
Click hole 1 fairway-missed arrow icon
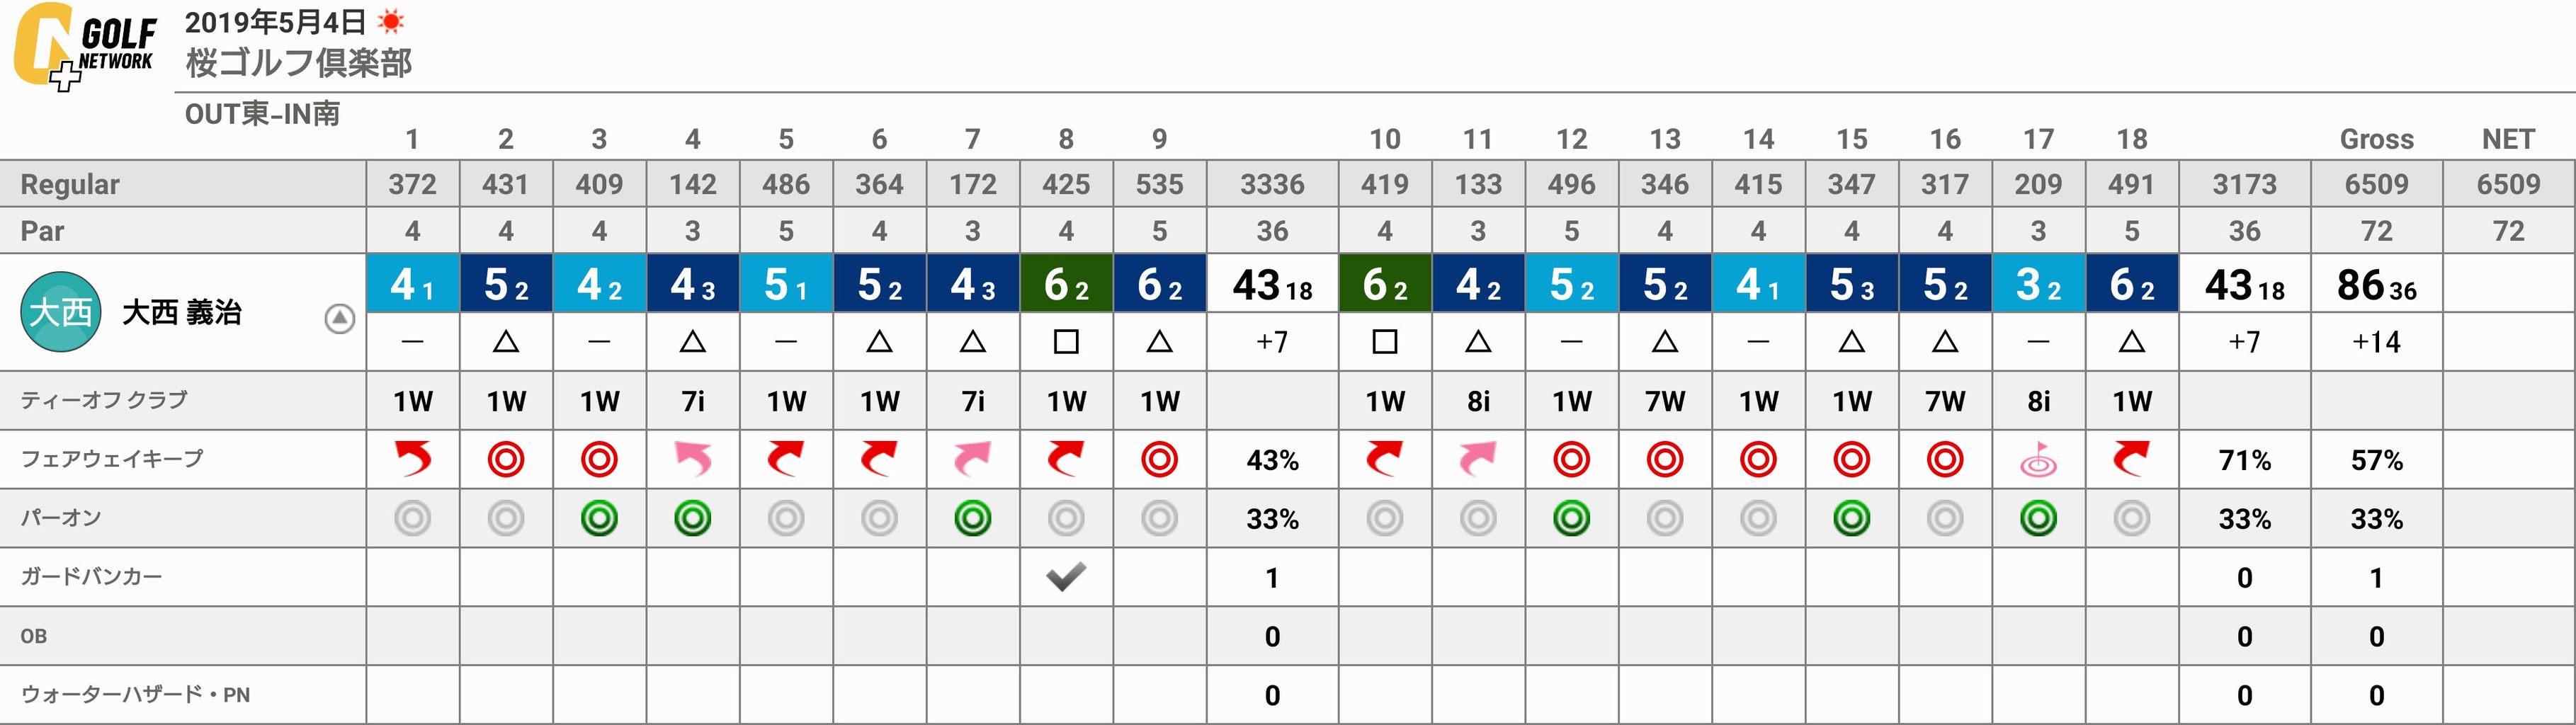coord(413,459)
